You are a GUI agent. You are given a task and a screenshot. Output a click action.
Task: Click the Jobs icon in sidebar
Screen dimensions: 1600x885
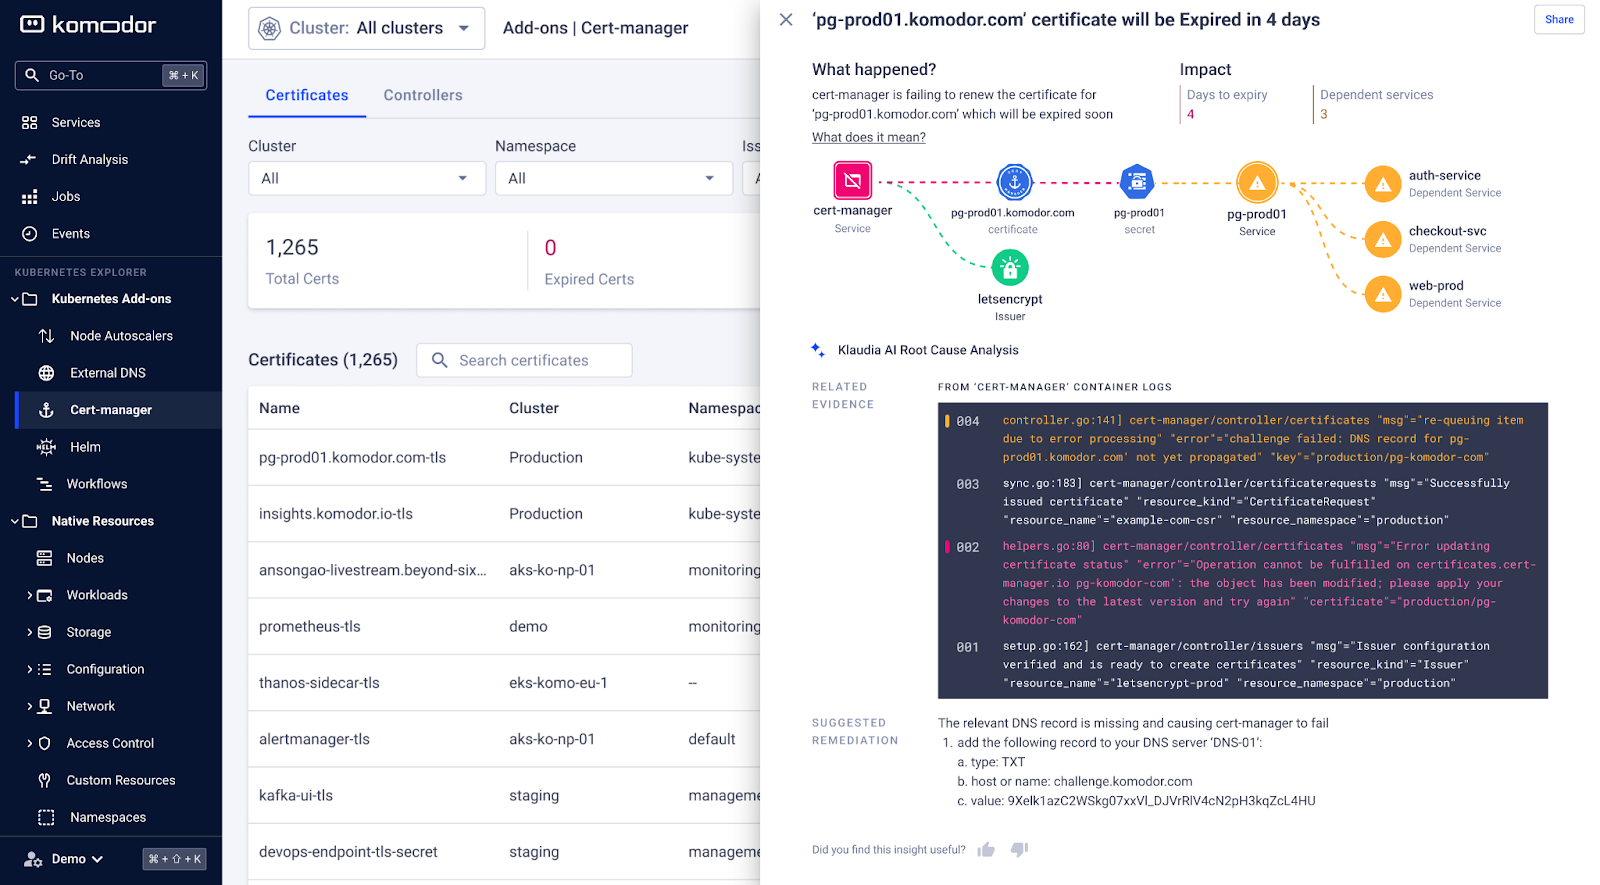click(30, 197)
